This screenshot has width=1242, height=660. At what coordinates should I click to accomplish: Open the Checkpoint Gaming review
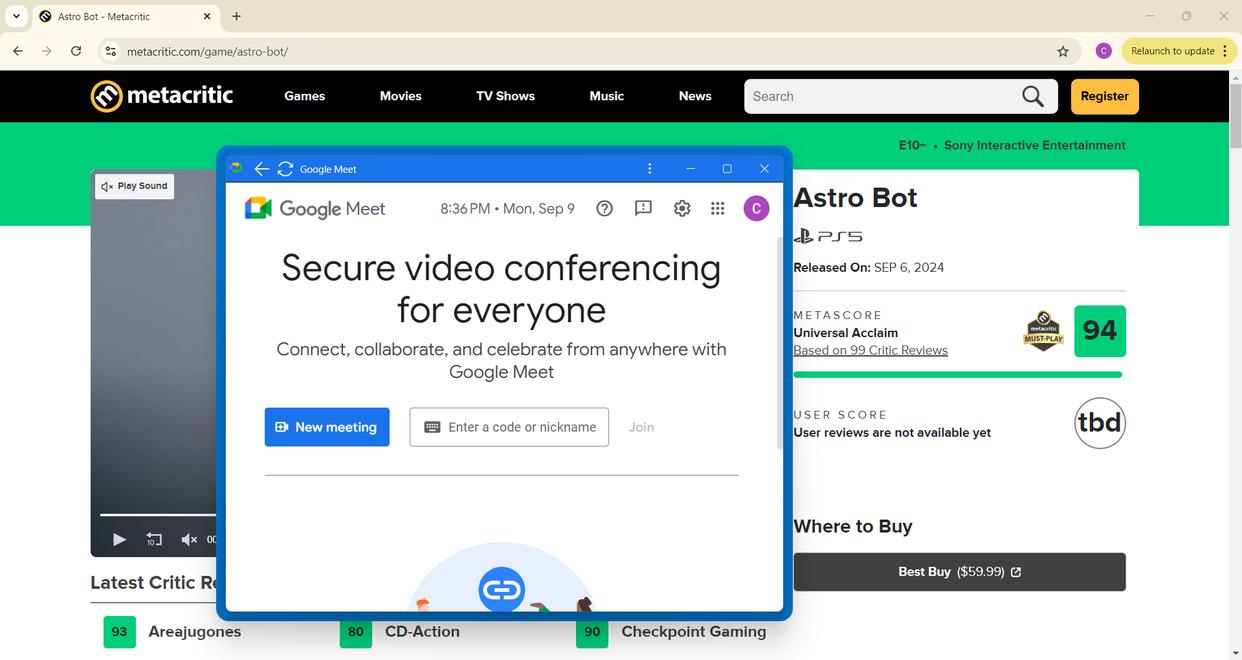point(693,631)
